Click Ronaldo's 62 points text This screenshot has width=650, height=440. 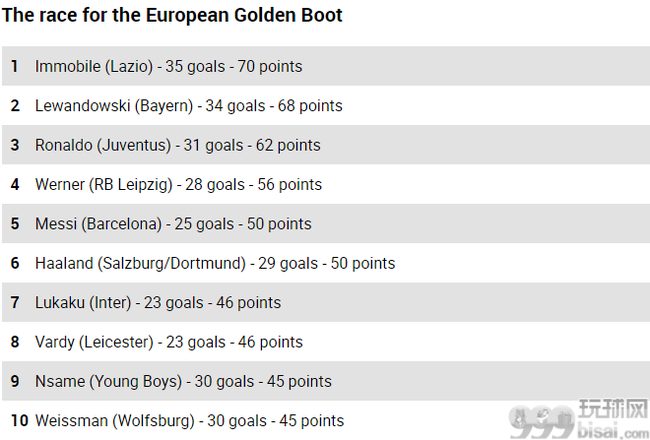point(288,146)
